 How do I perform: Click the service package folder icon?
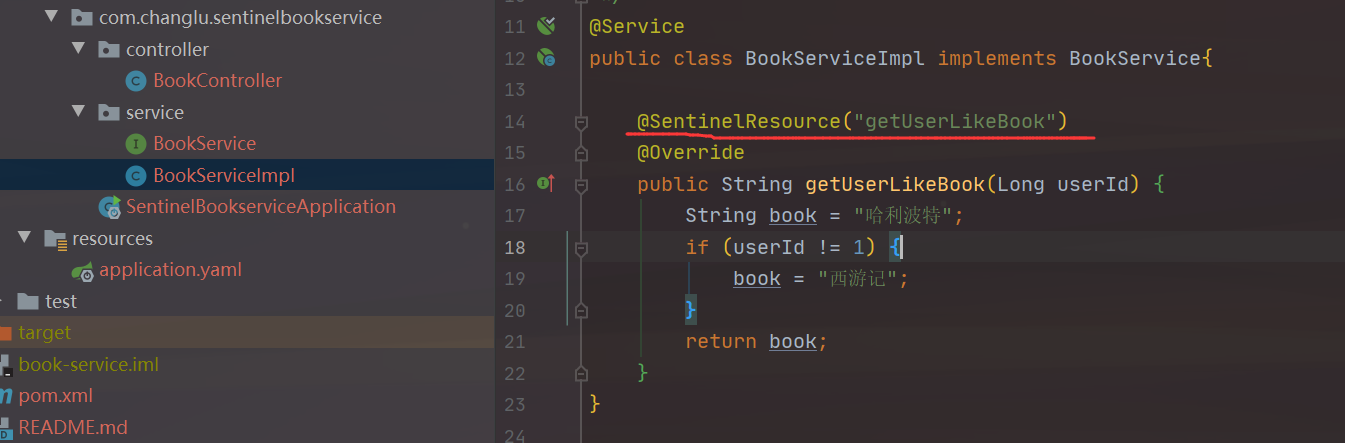pos(109,112)
